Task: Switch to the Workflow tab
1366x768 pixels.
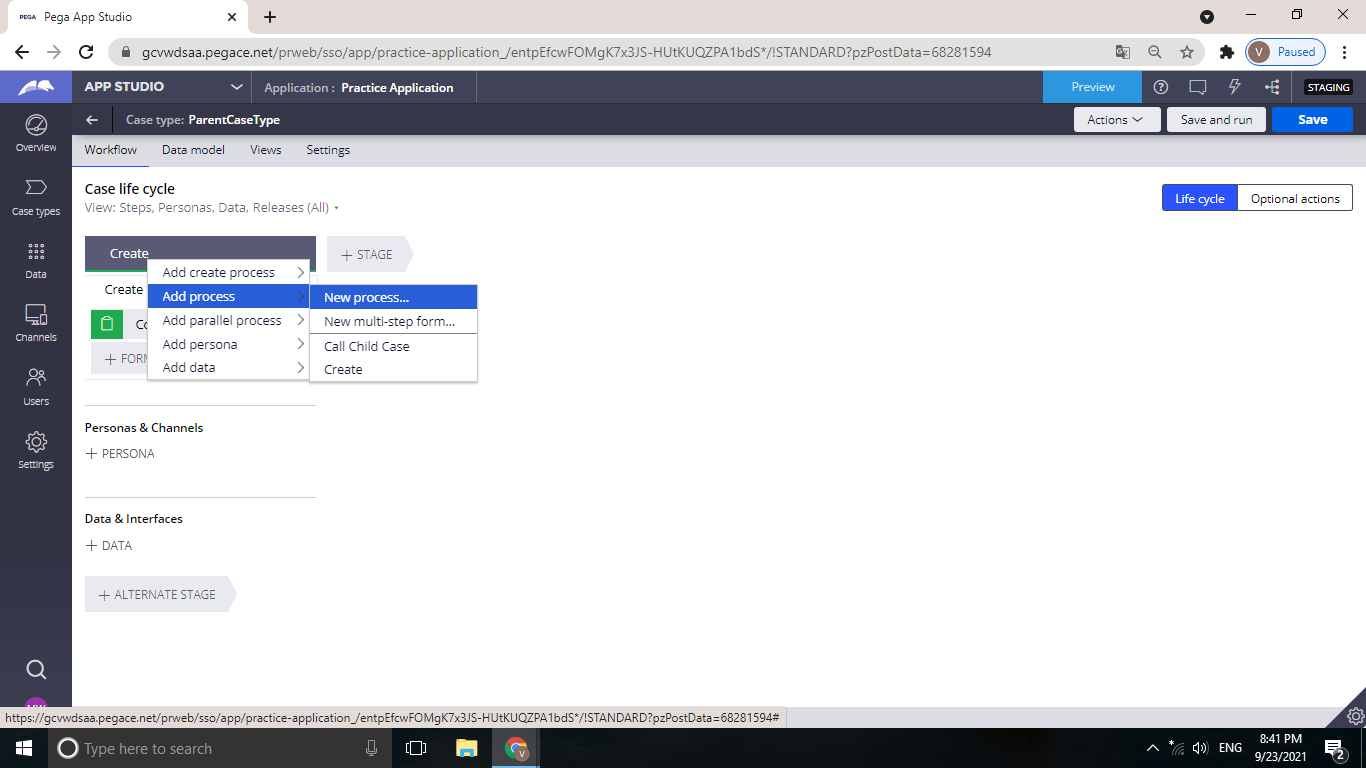Action: 110,150
